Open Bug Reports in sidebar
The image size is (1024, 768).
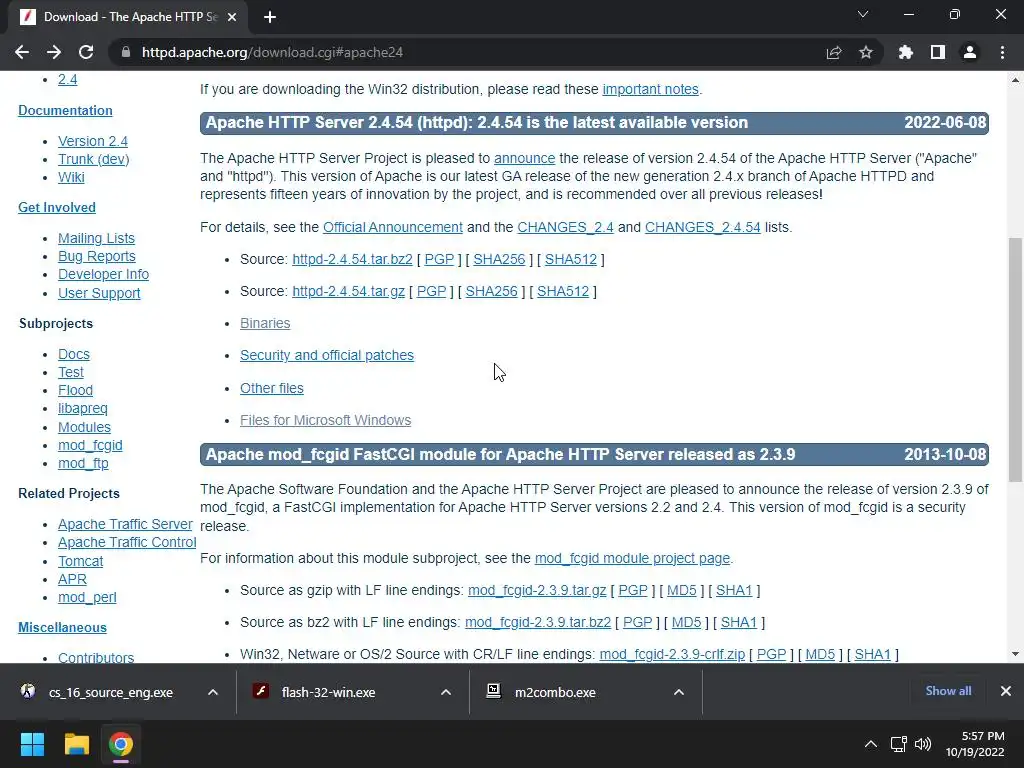point(97,256)
